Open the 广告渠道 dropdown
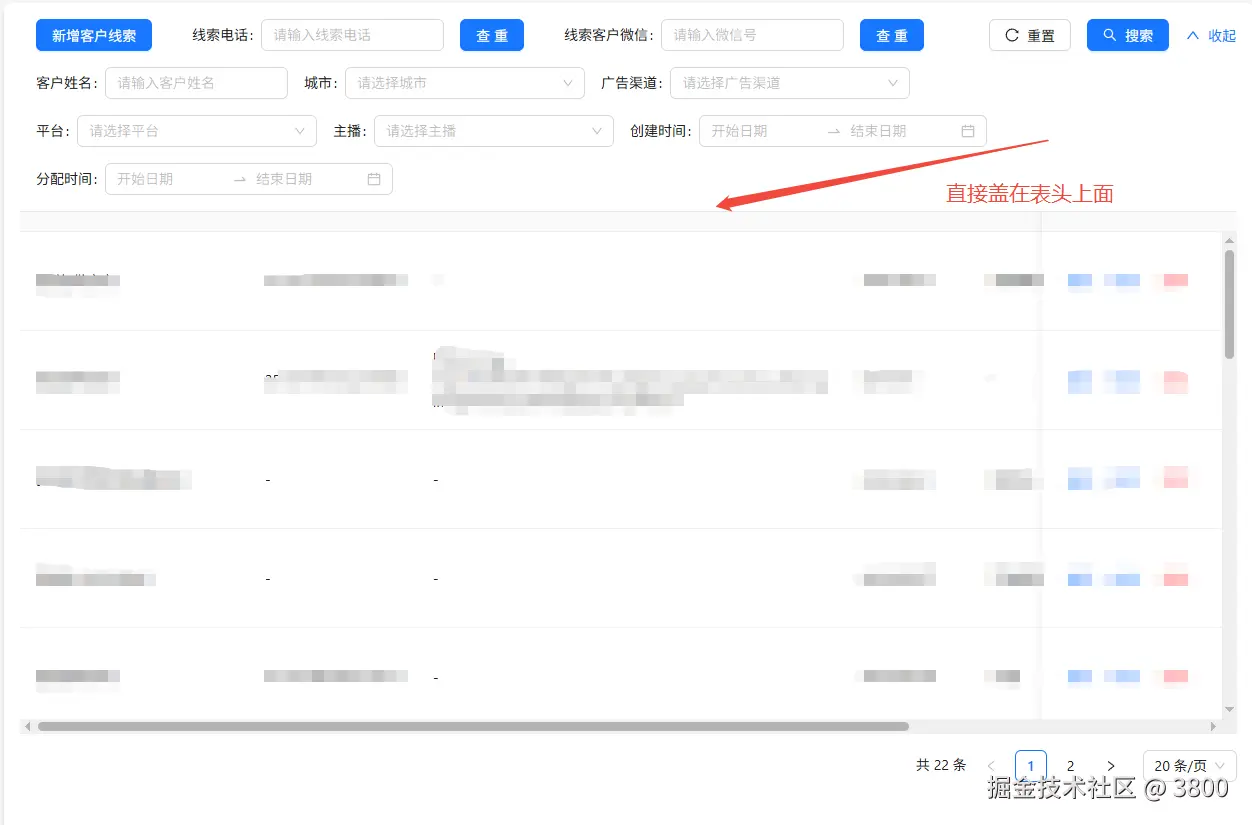The height and width of the screenshot is (825, 1252). pyautogui.click(x=789, y=83)
